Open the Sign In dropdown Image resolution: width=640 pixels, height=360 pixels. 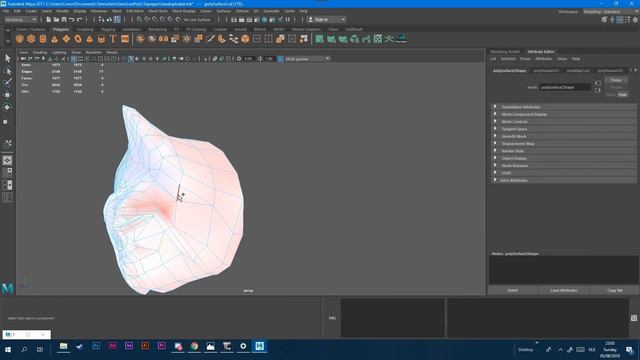[327, 20]
